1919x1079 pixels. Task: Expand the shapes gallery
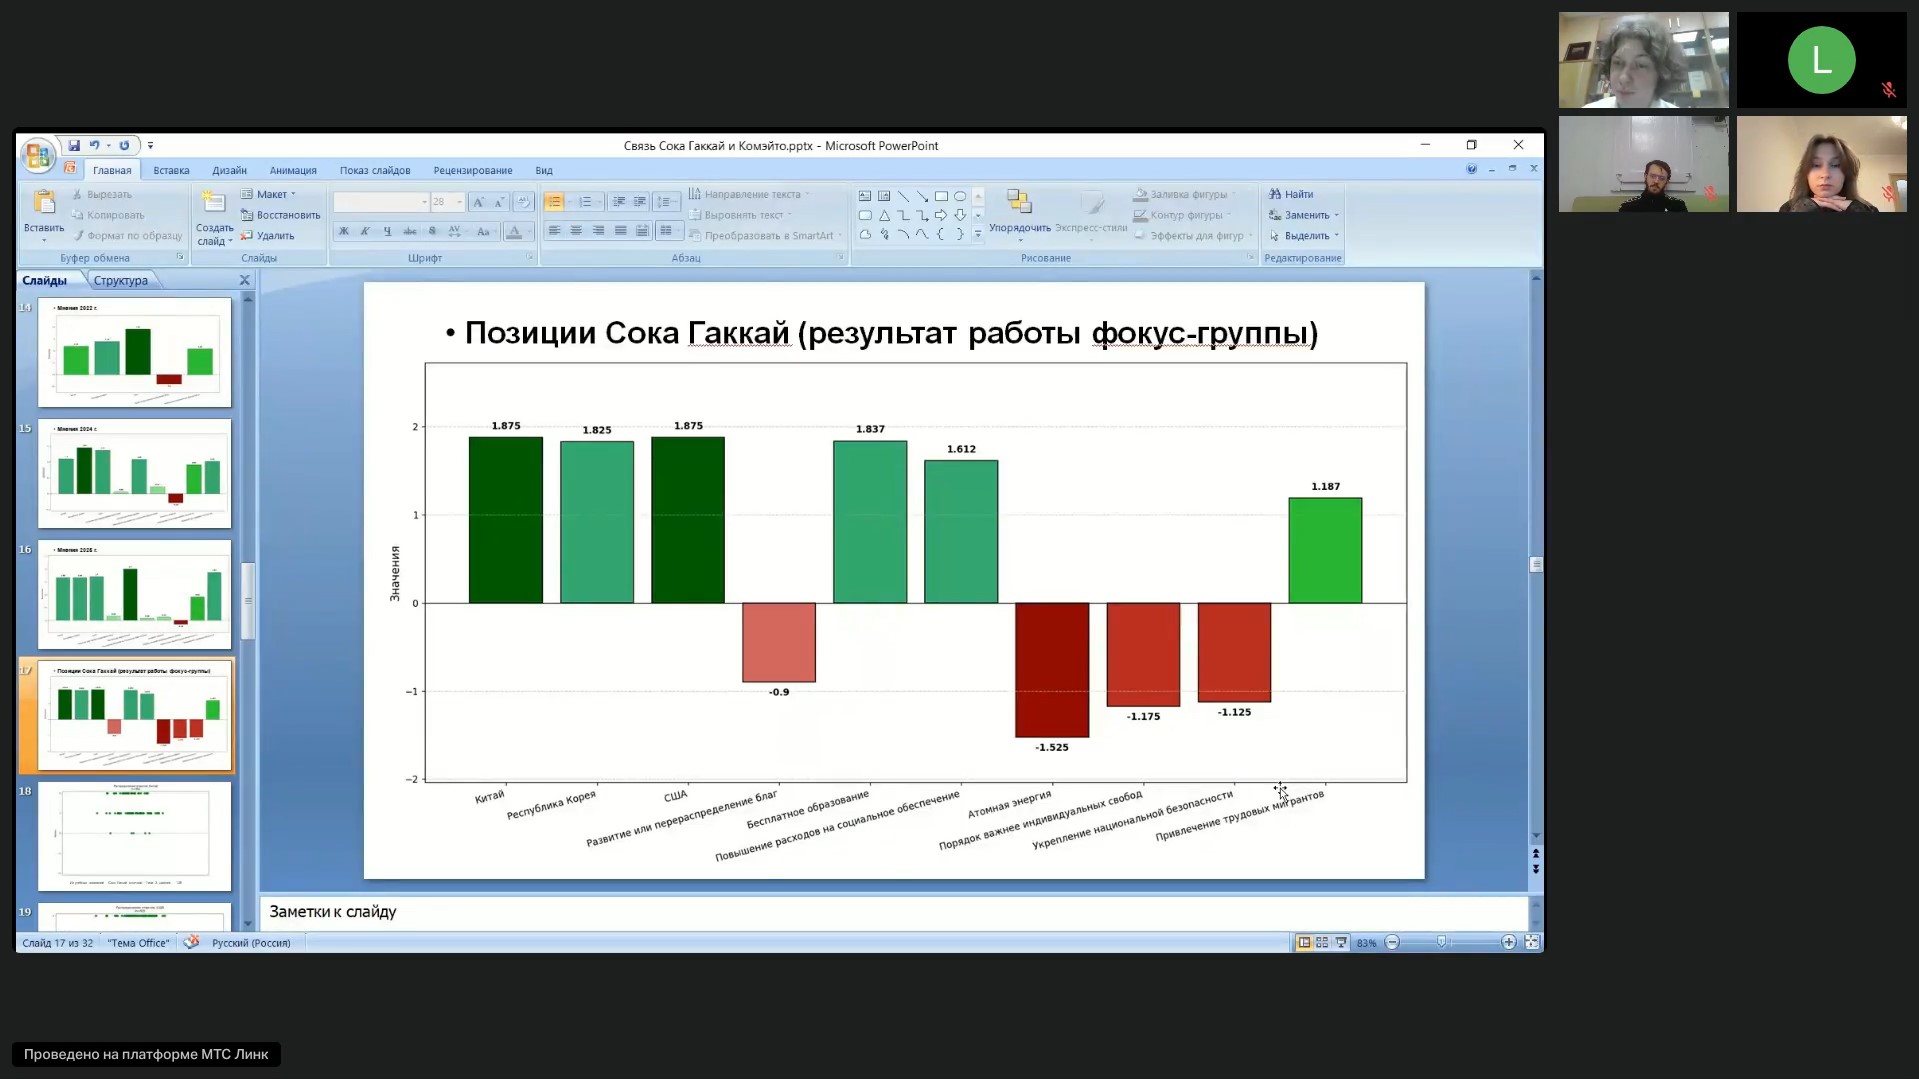click(978, 234)
